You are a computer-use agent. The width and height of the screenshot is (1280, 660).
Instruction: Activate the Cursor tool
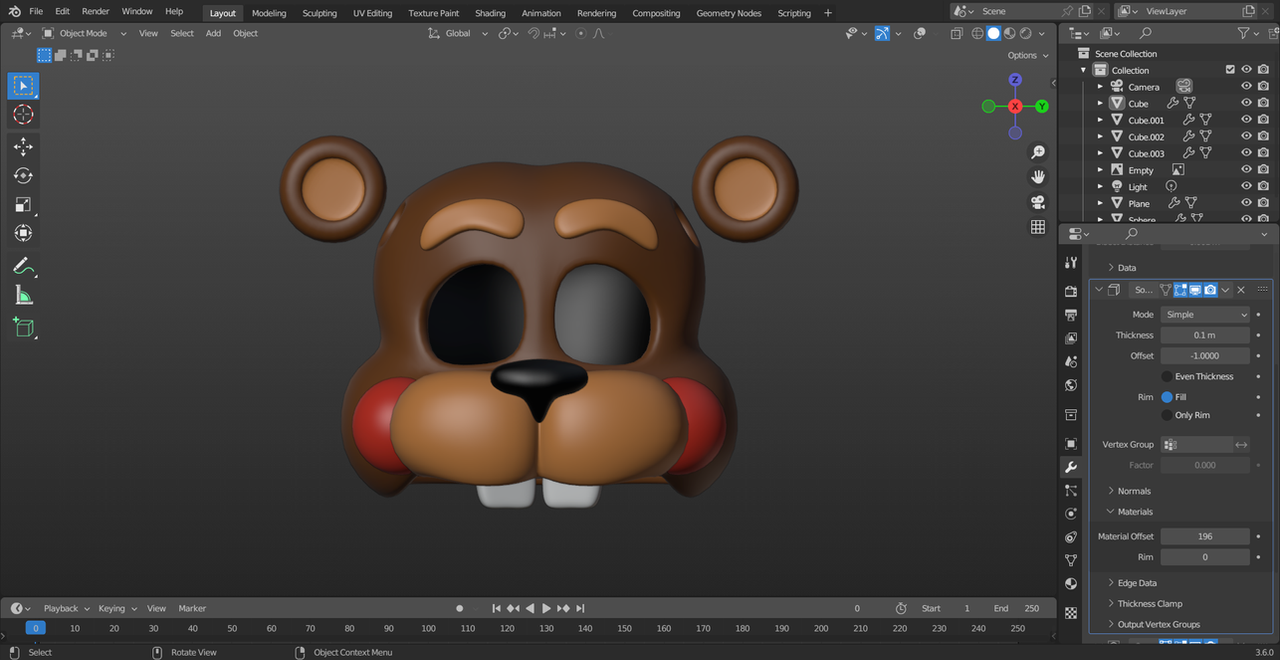tap(23, 115)
